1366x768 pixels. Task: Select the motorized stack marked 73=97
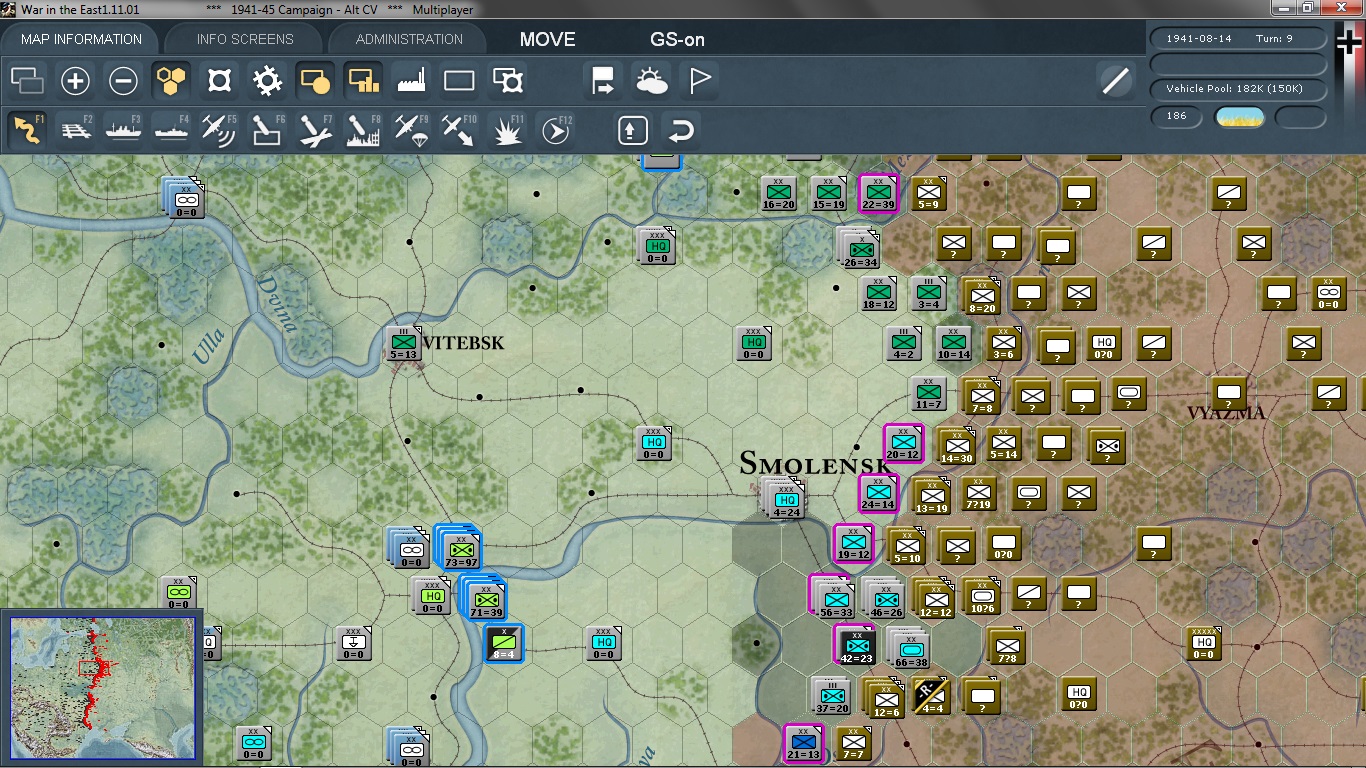[460, 548]
